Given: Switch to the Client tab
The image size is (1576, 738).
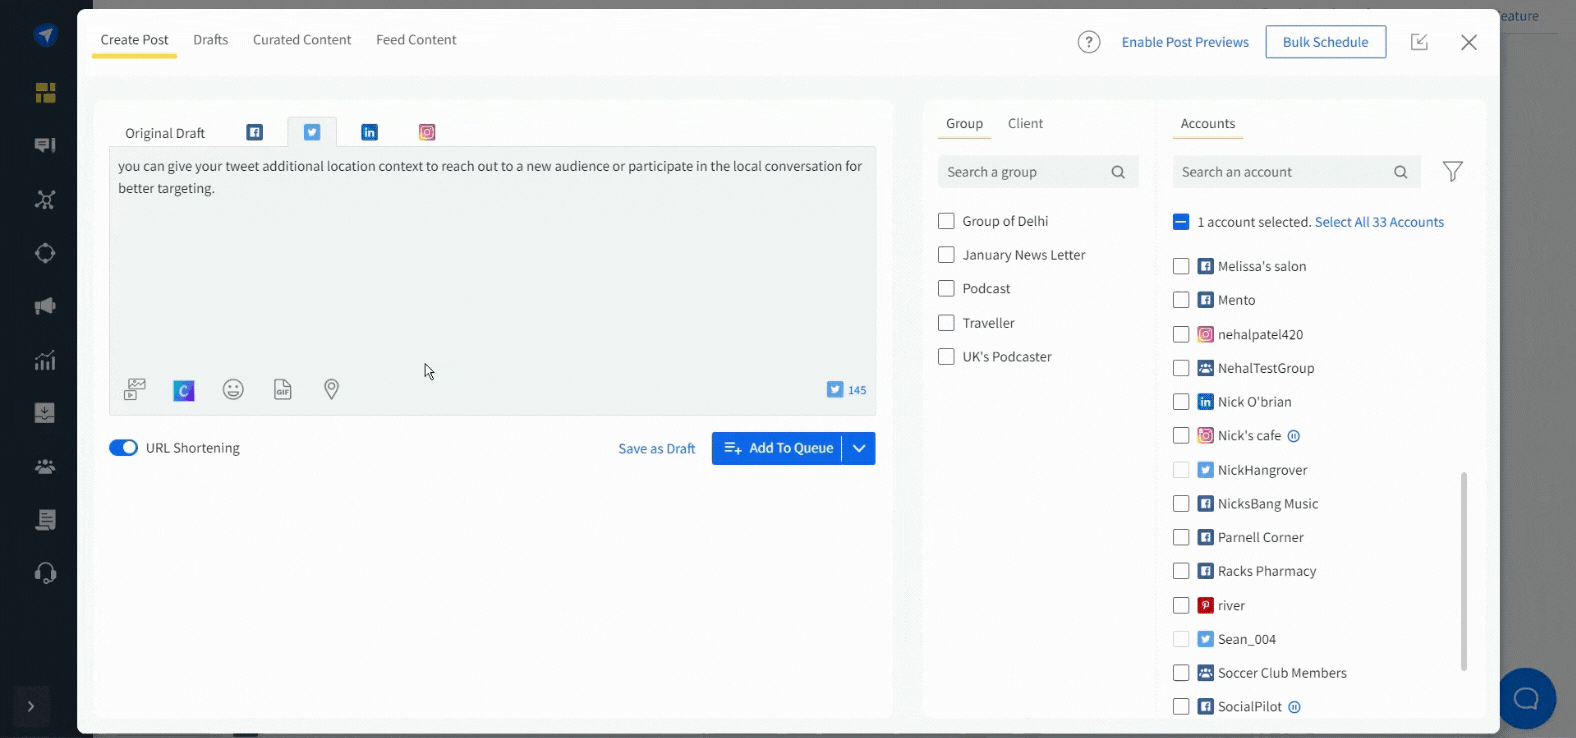Looking at the screenshot, I should (x=1025, y=124).
